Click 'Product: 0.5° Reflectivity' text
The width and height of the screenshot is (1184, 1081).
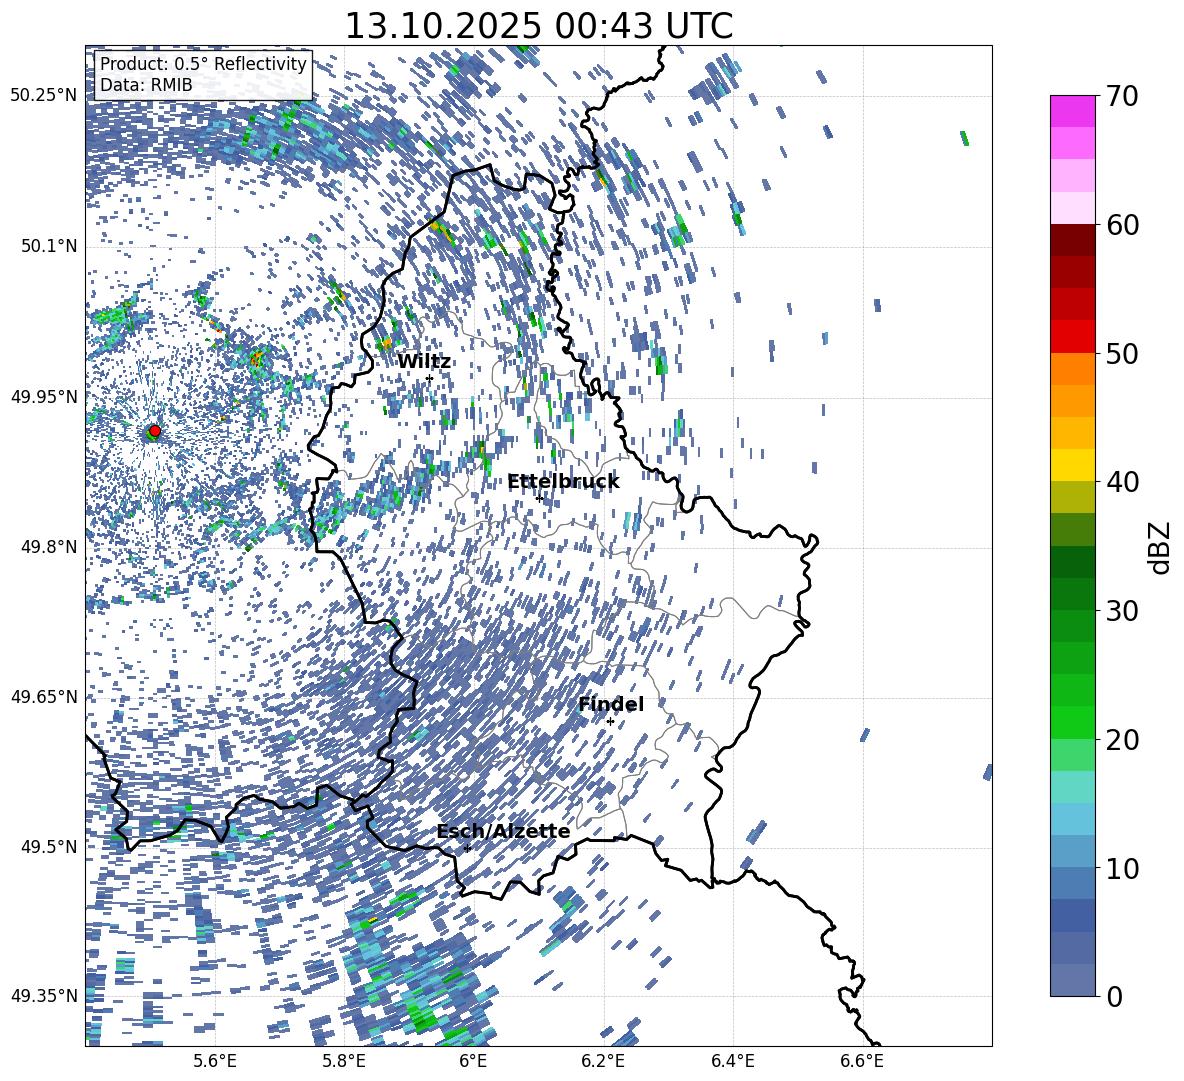tap(204, 64)
